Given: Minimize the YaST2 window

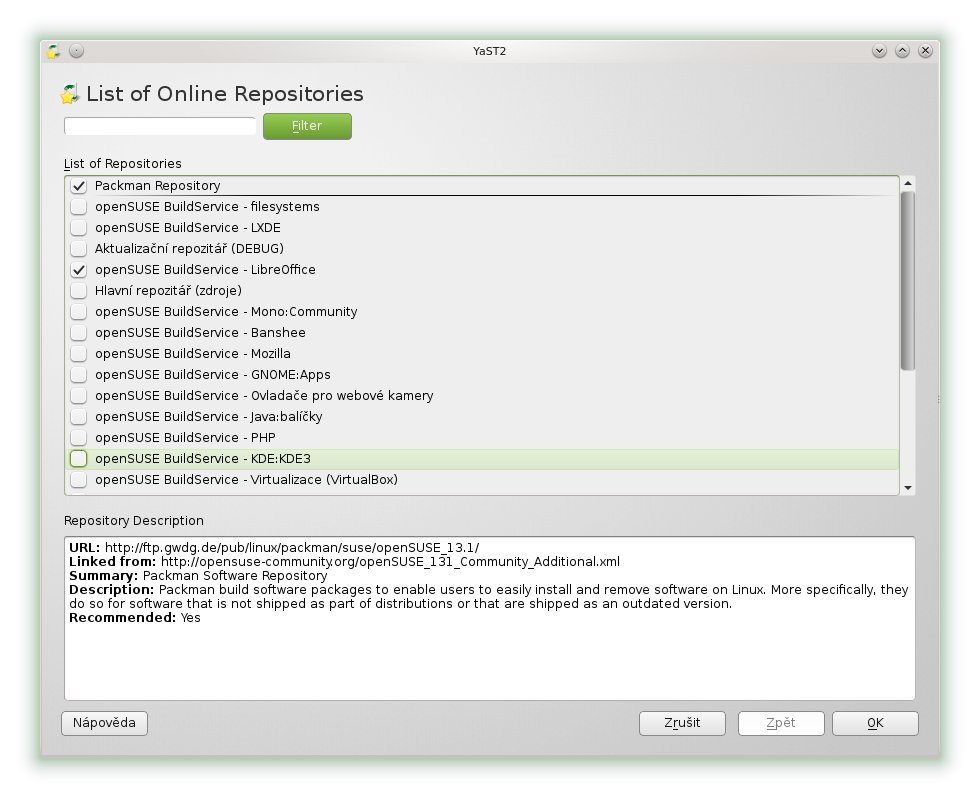Looking at the screenshot, I should point(879,51).
